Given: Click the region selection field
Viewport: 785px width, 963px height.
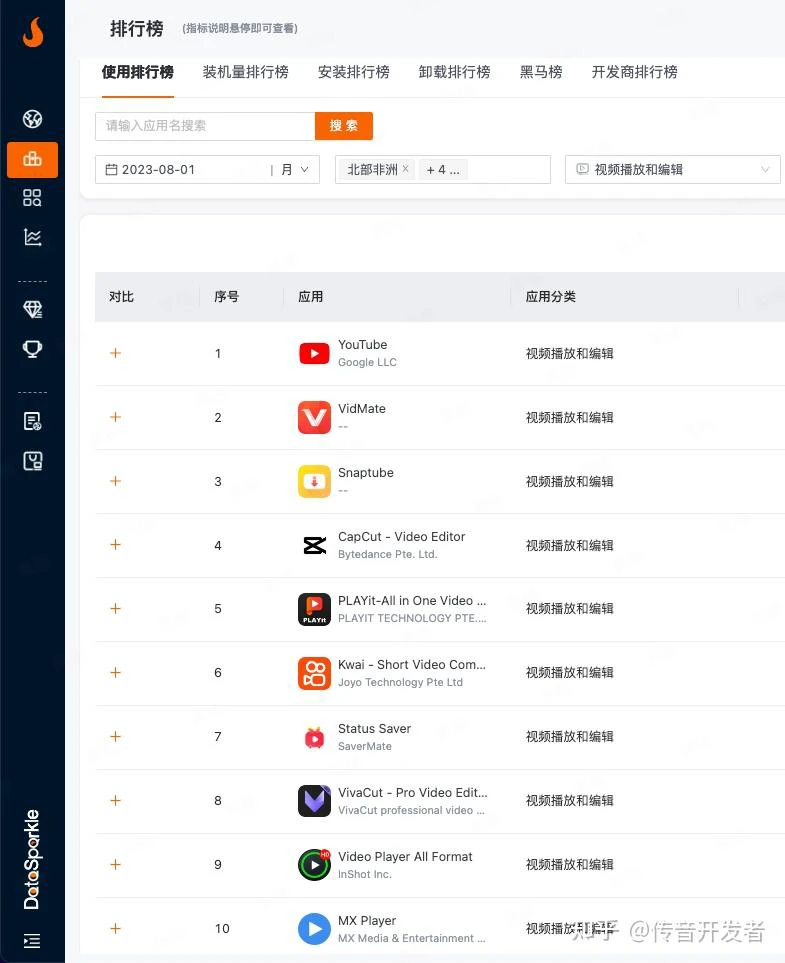Looking at the screenshot, I should pos(443,170).
